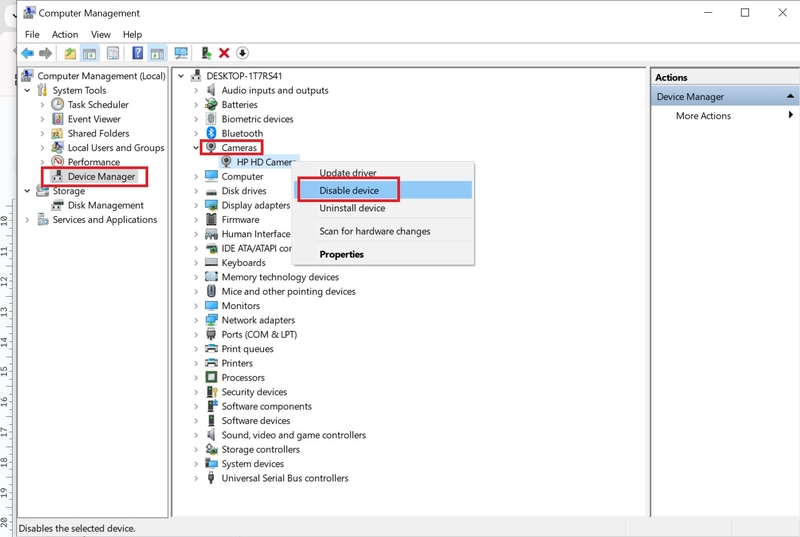Screen dimensions: 800x537
Task: Click the Mice and other pointing devices icon
Action: click(x=211, y=291)
